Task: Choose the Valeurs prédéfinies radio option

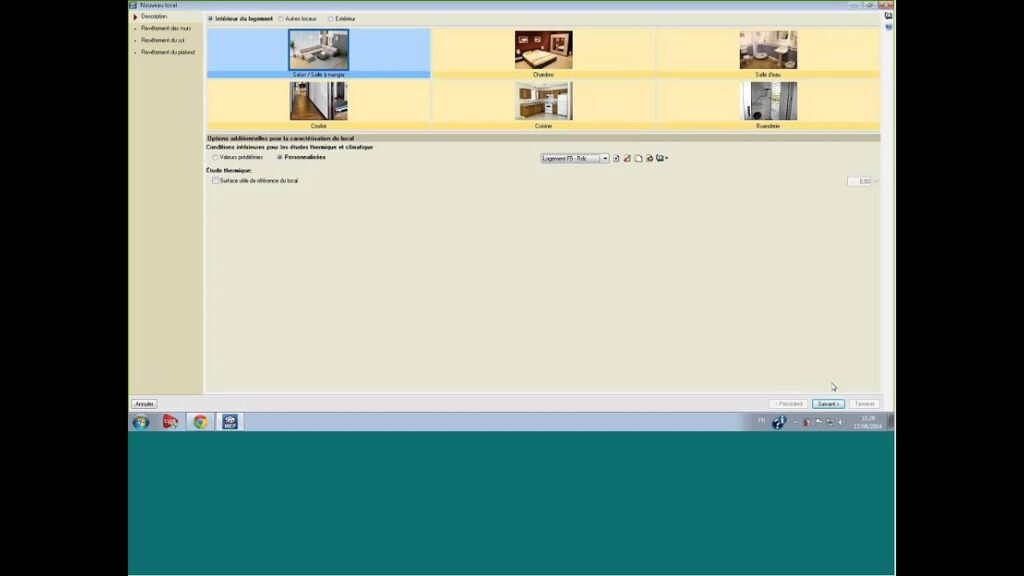Action: tap(215, 157)
